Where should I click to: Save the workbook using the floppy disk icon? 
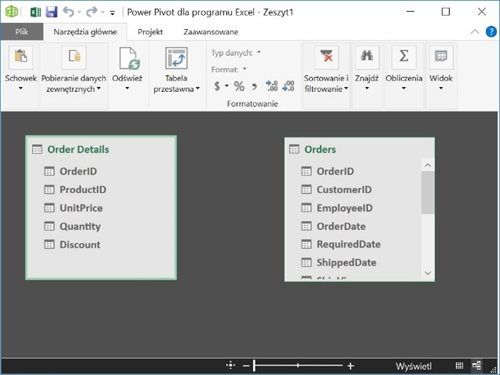click(52, 12)
